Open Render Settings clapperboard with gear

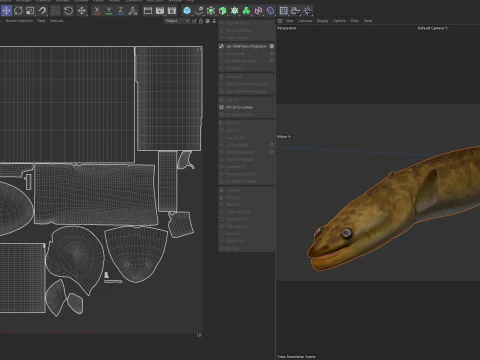click(x=172, y=11)
